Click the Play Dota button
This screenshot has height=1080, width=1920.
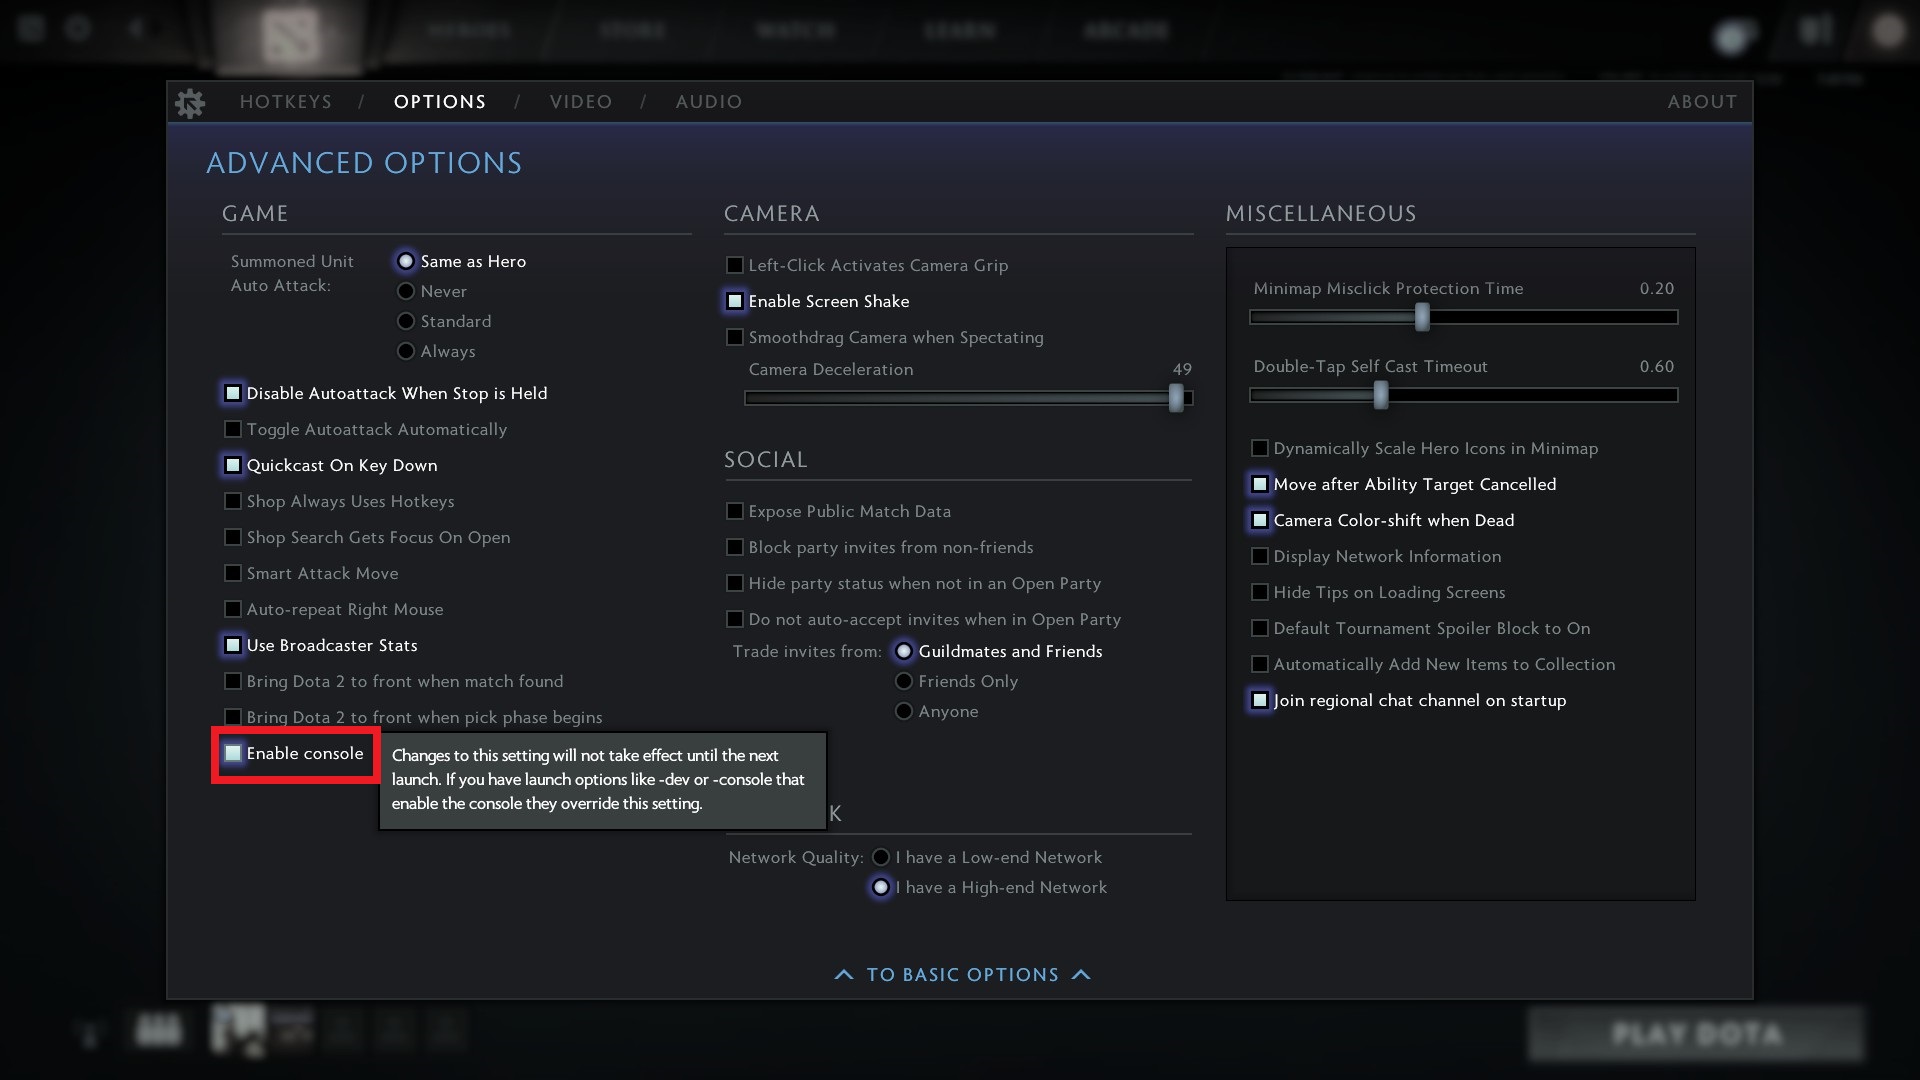[x=1696, y=1034]
